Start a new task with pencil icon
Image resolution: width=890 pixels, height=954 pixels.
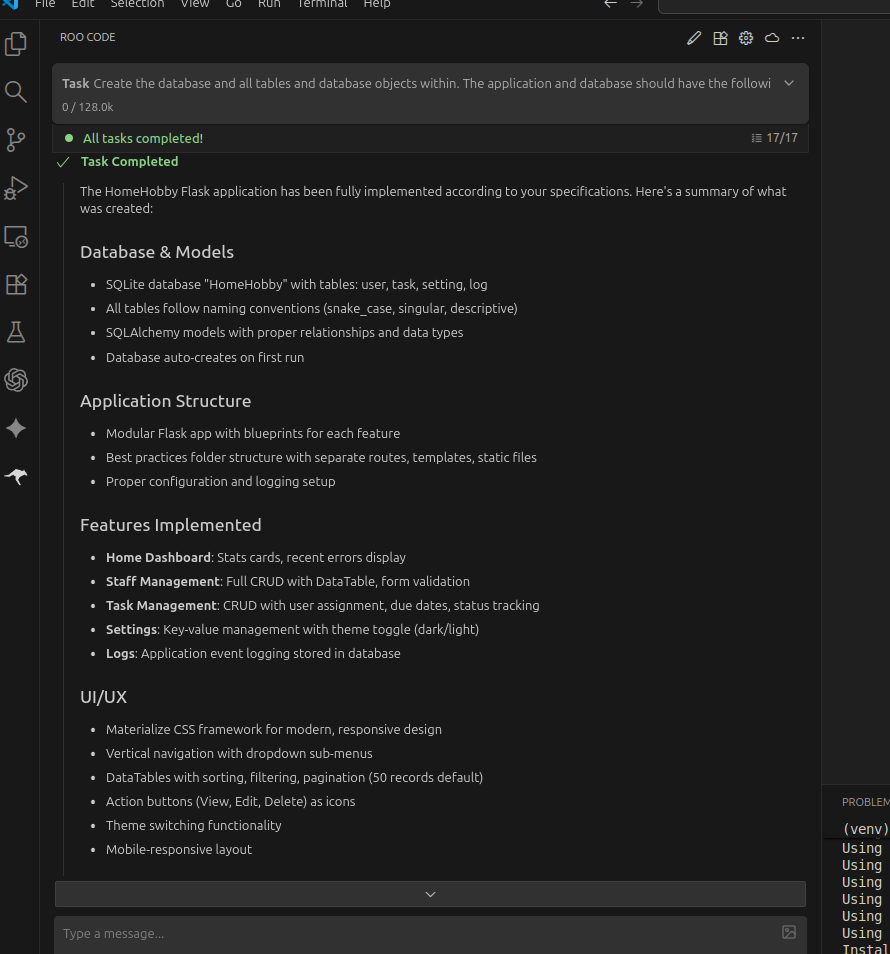[x=694, y=38]
